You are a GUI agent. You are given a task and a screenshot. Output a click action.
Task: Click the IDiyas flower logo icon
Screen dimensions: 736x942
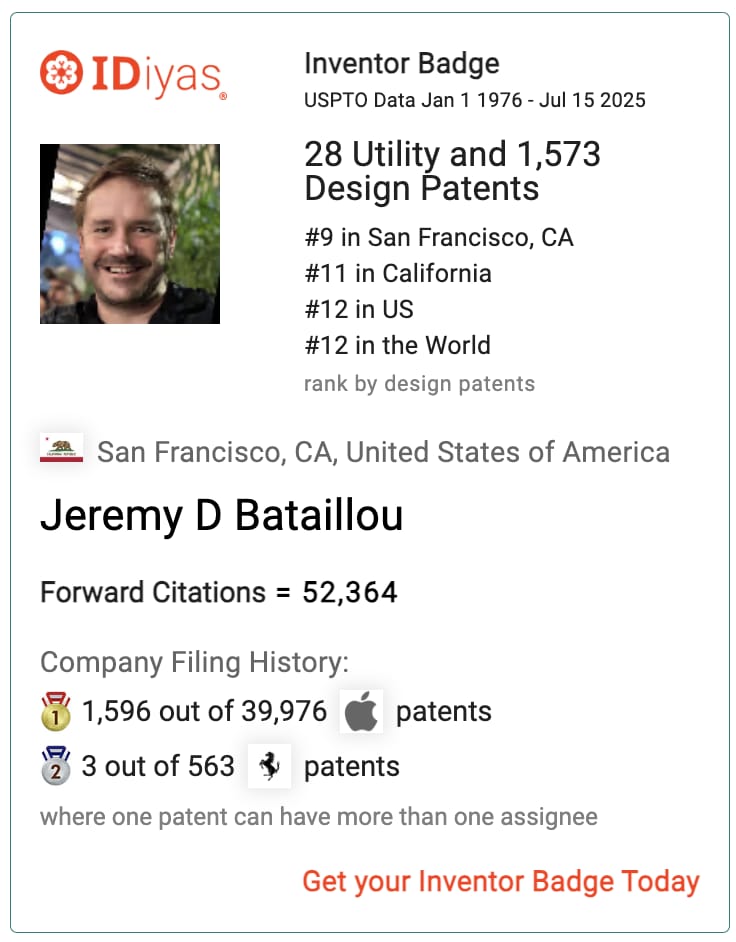[61, 72]
